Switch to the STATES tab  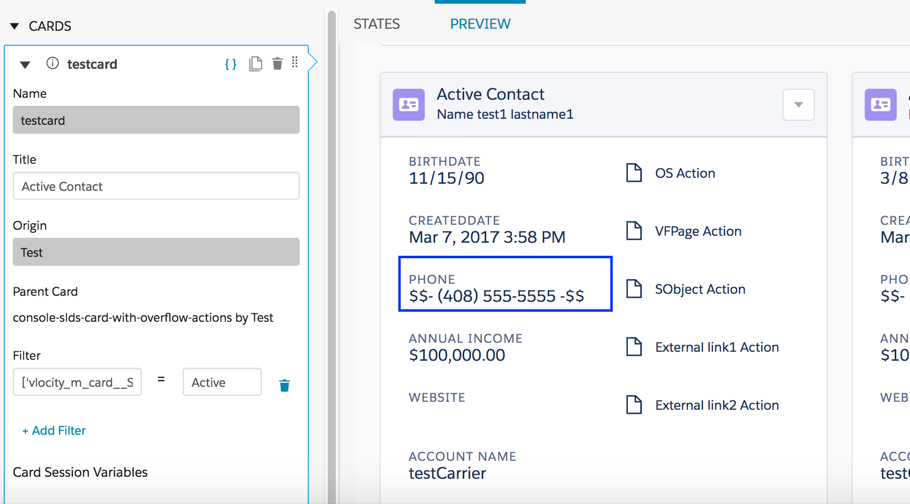tap(377, 24)
